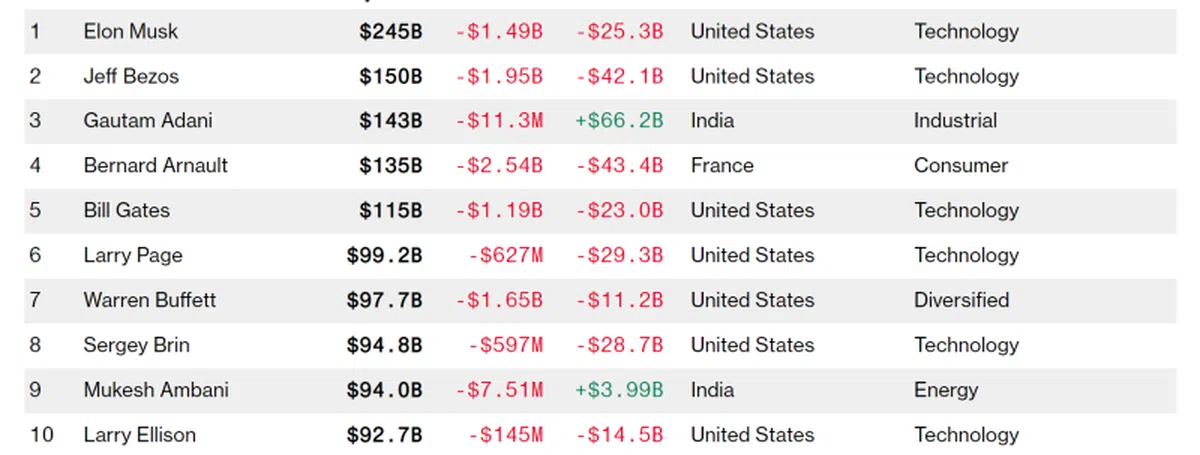This screenshot has height=455, width=1200.
Task: Click Jeff Bezos's $150B net worth
Action: point(390,76)
